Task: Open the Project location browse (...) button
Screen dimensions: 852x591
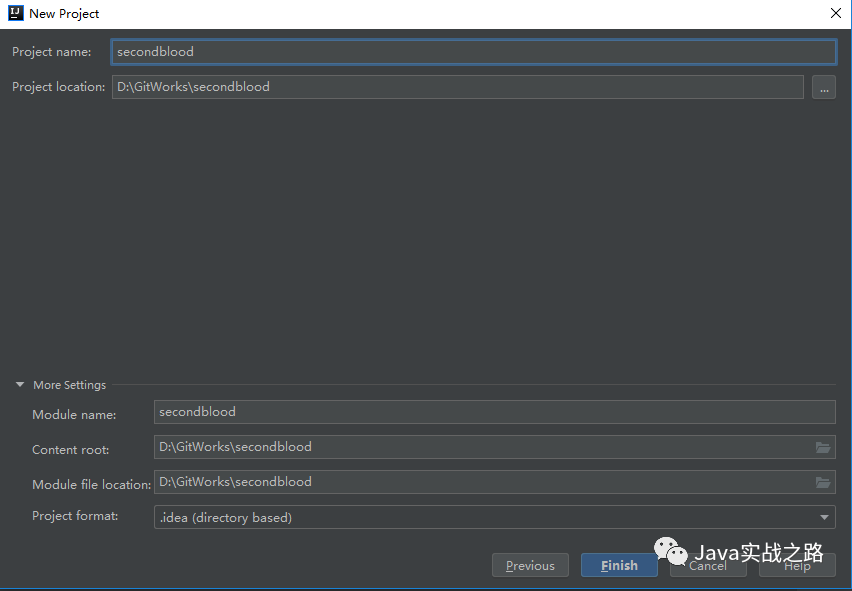Action: tap(823, 87)
